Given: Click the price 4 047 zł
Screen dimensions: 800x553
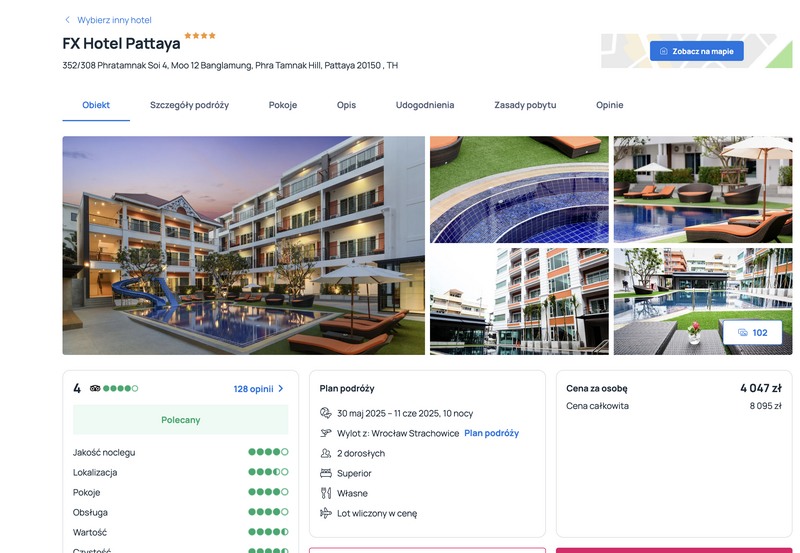Looking at the screenshot, I should [x=761, y=388].
